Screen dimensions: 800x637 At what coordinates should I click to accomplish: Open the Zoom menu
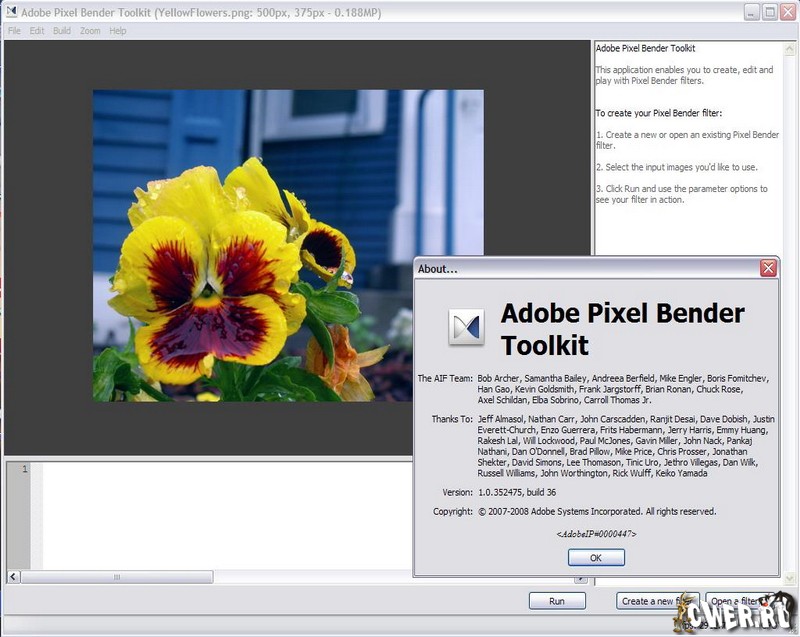click(90, 31)
